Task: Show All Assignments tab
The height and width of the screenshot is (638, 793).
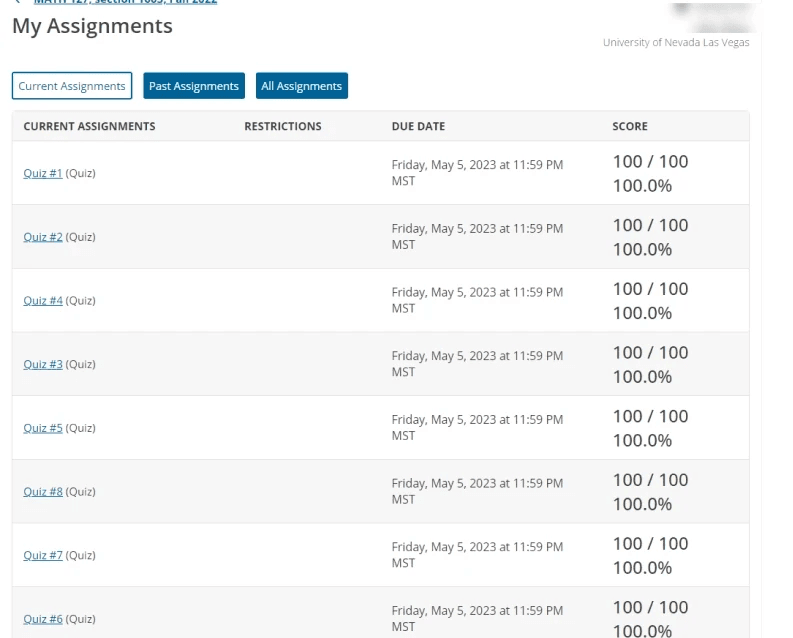Action: point(301,86)
